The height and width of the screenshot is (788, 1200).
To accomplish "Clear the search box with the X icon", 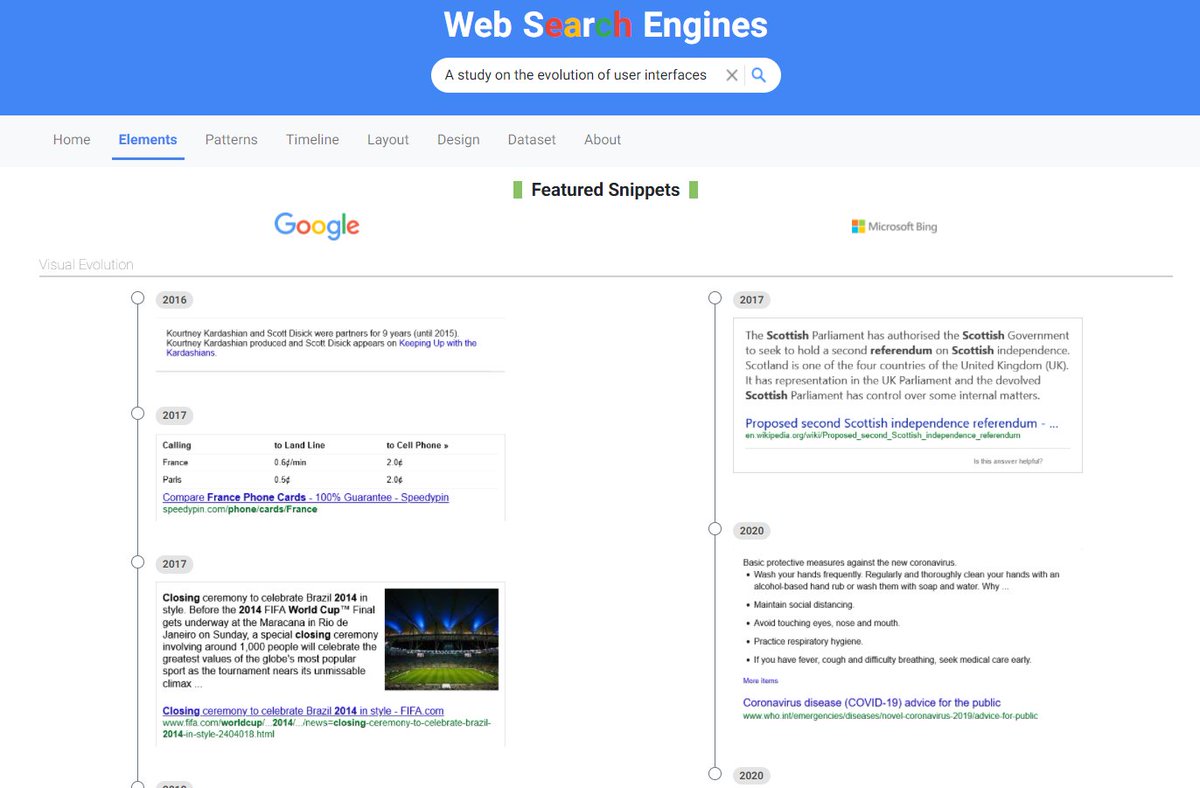I will [732, 75].
